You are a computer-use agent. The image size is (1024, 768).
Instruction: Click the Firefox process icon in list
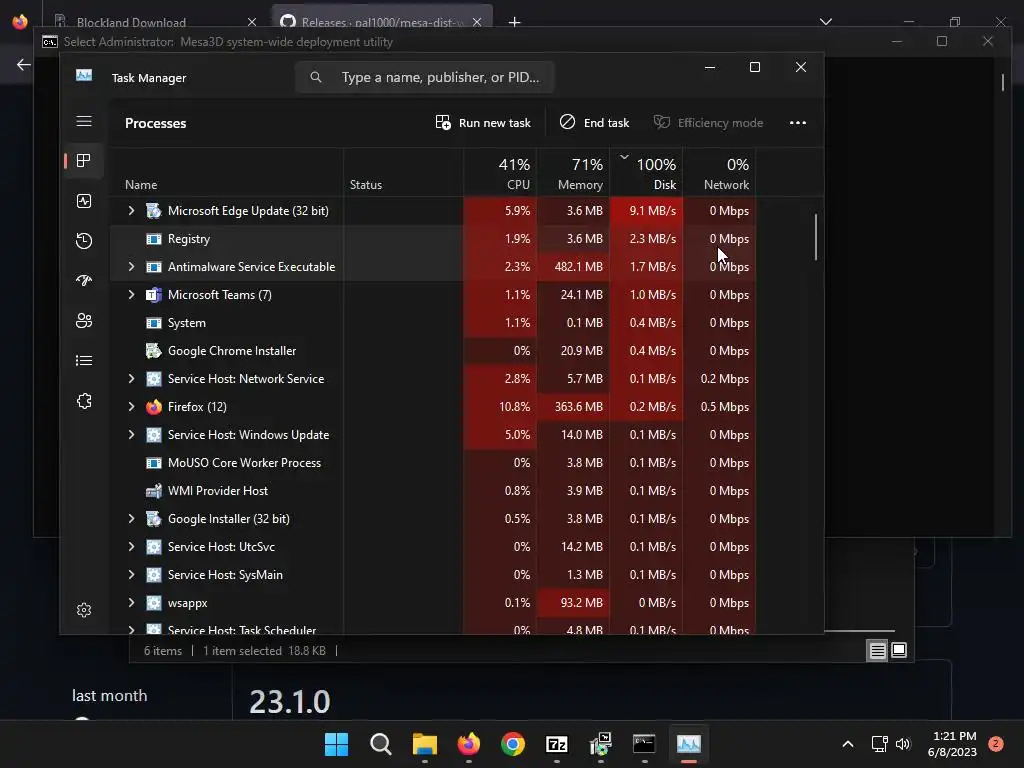pyautogui.click(x=153, y=407)
